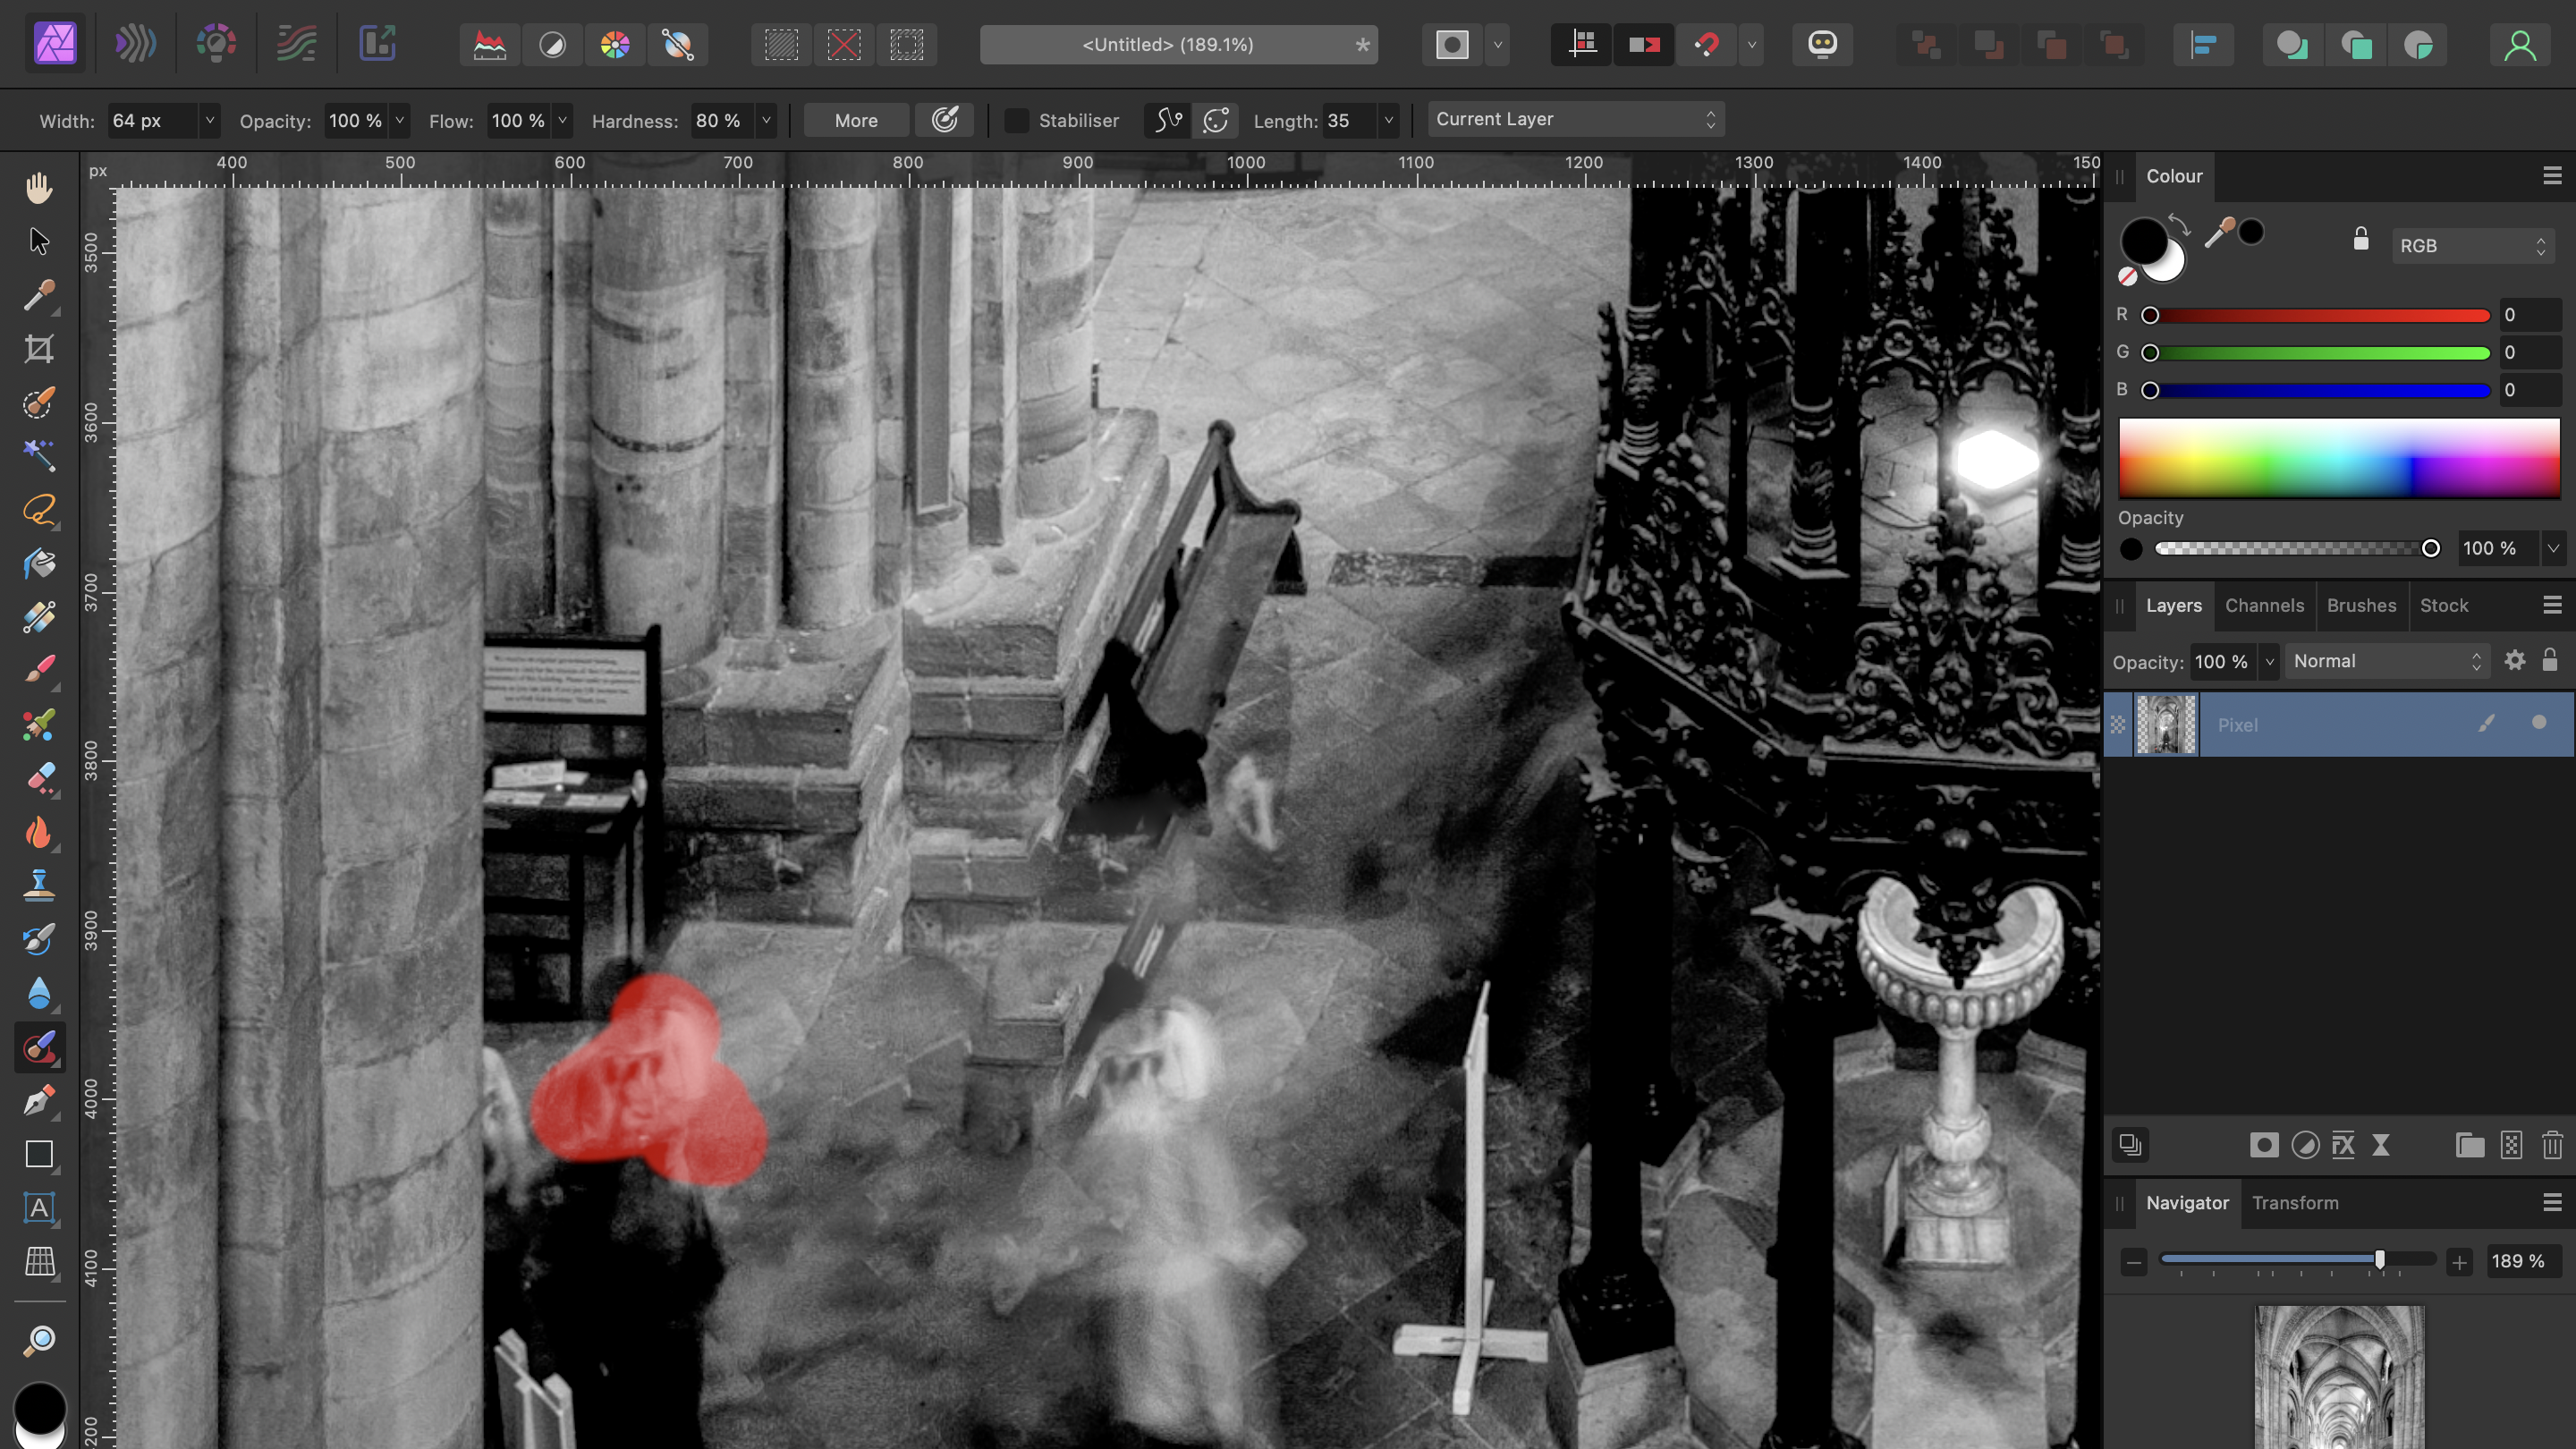Viewport: 2576px width, 1449px height.
Task: Apply Auto Contrast from toolbar
Action: point(552,44)
